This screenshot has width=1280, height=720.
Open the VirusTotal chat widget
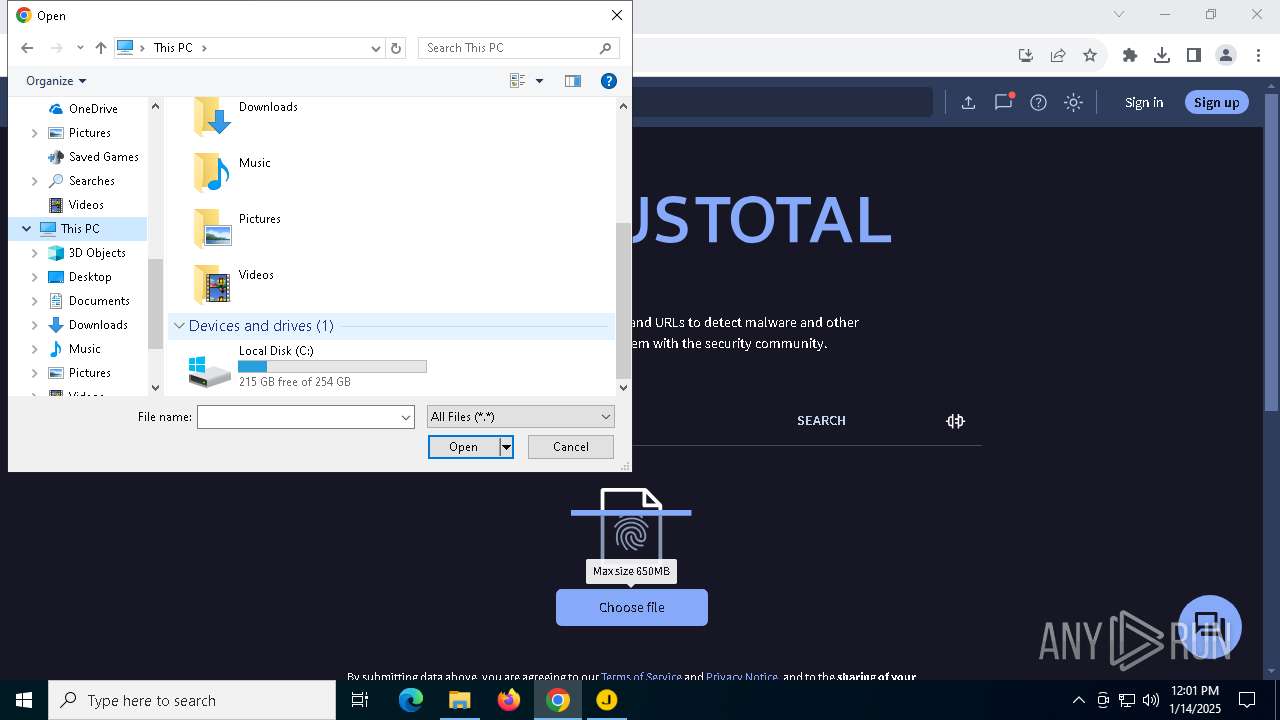tap(1210, 627)
